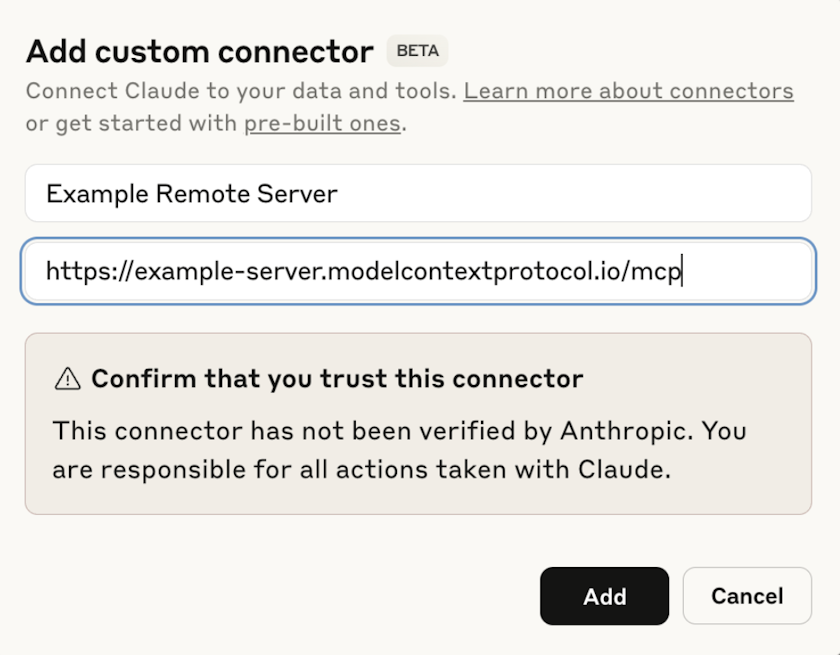Open the "Learn more about connectors" link
This screenshot has height=655, width=840.
pyautogui.click(x=627, y=90)
